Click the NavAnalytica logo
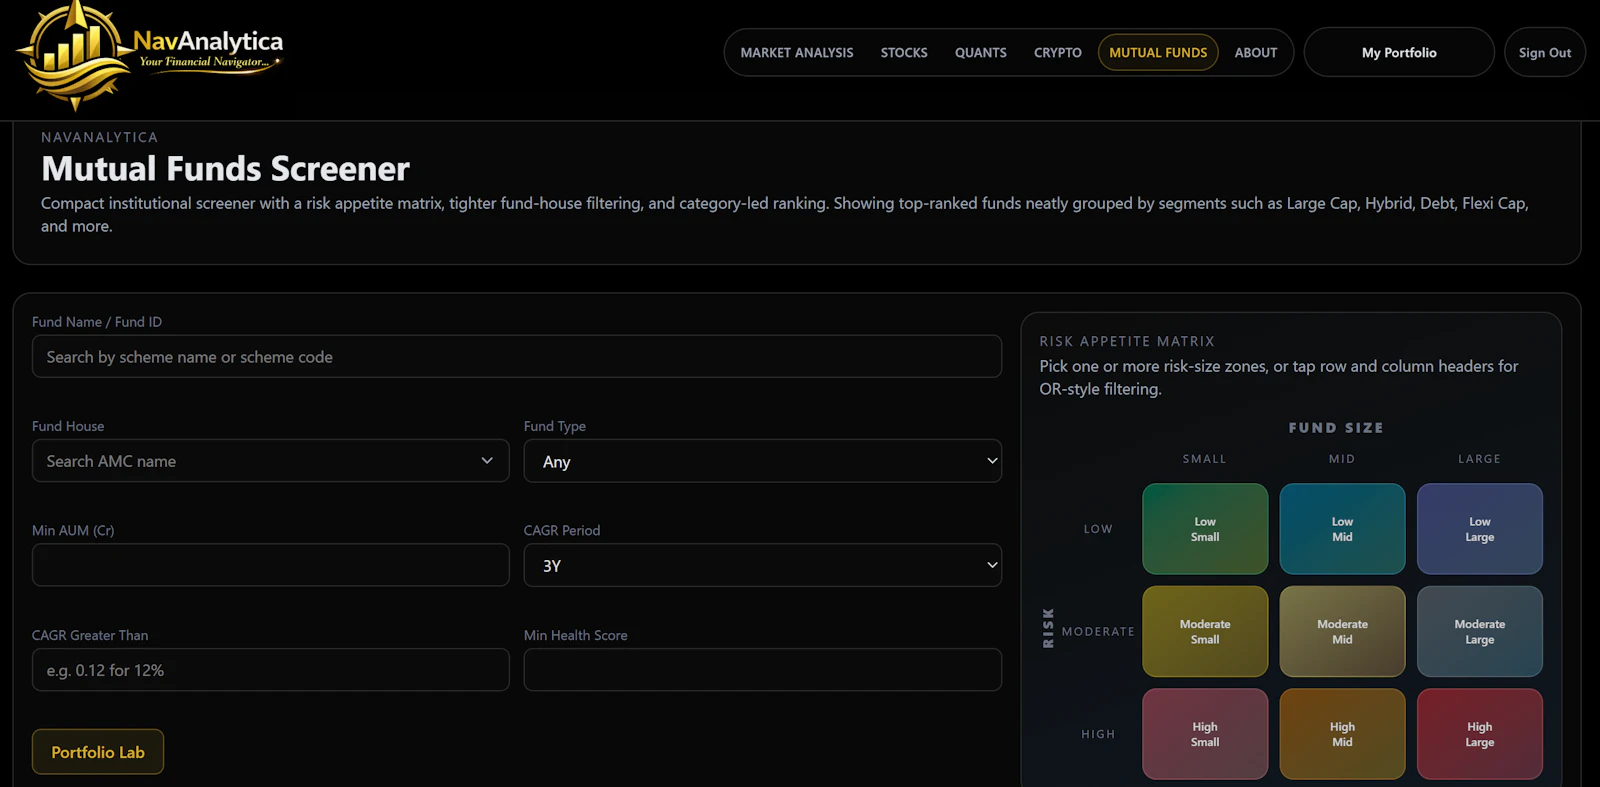 click(x=150, y=55)
